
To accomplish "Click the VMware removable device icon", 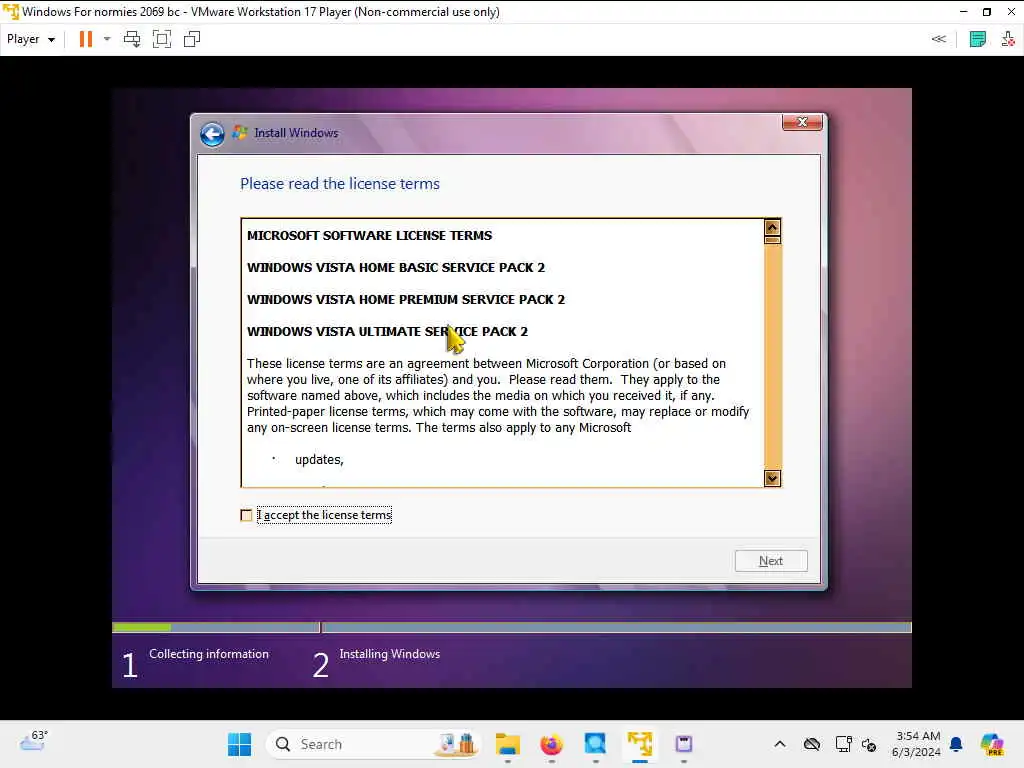I will click(x=1008, y=39).
